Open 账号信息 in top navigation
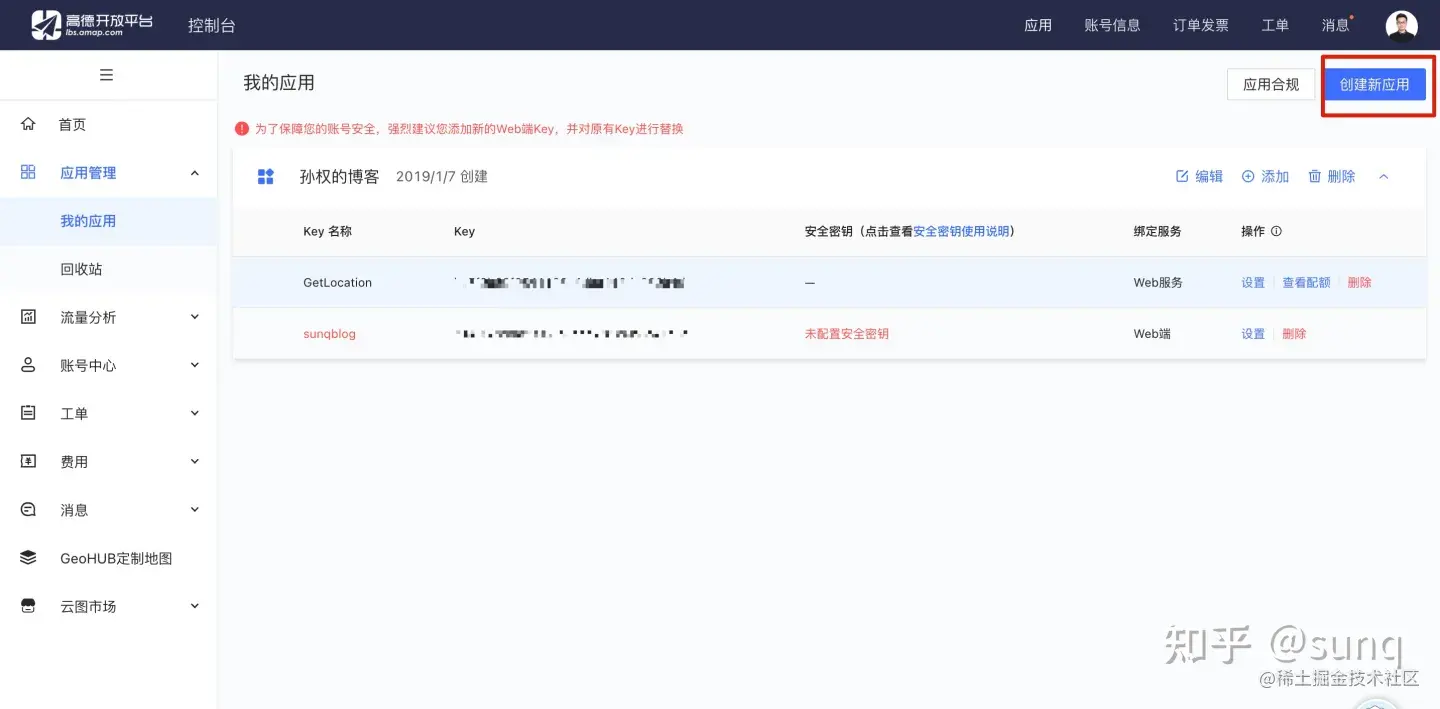The width and height of the screenshot is (1440, 709). [1112, 25]
